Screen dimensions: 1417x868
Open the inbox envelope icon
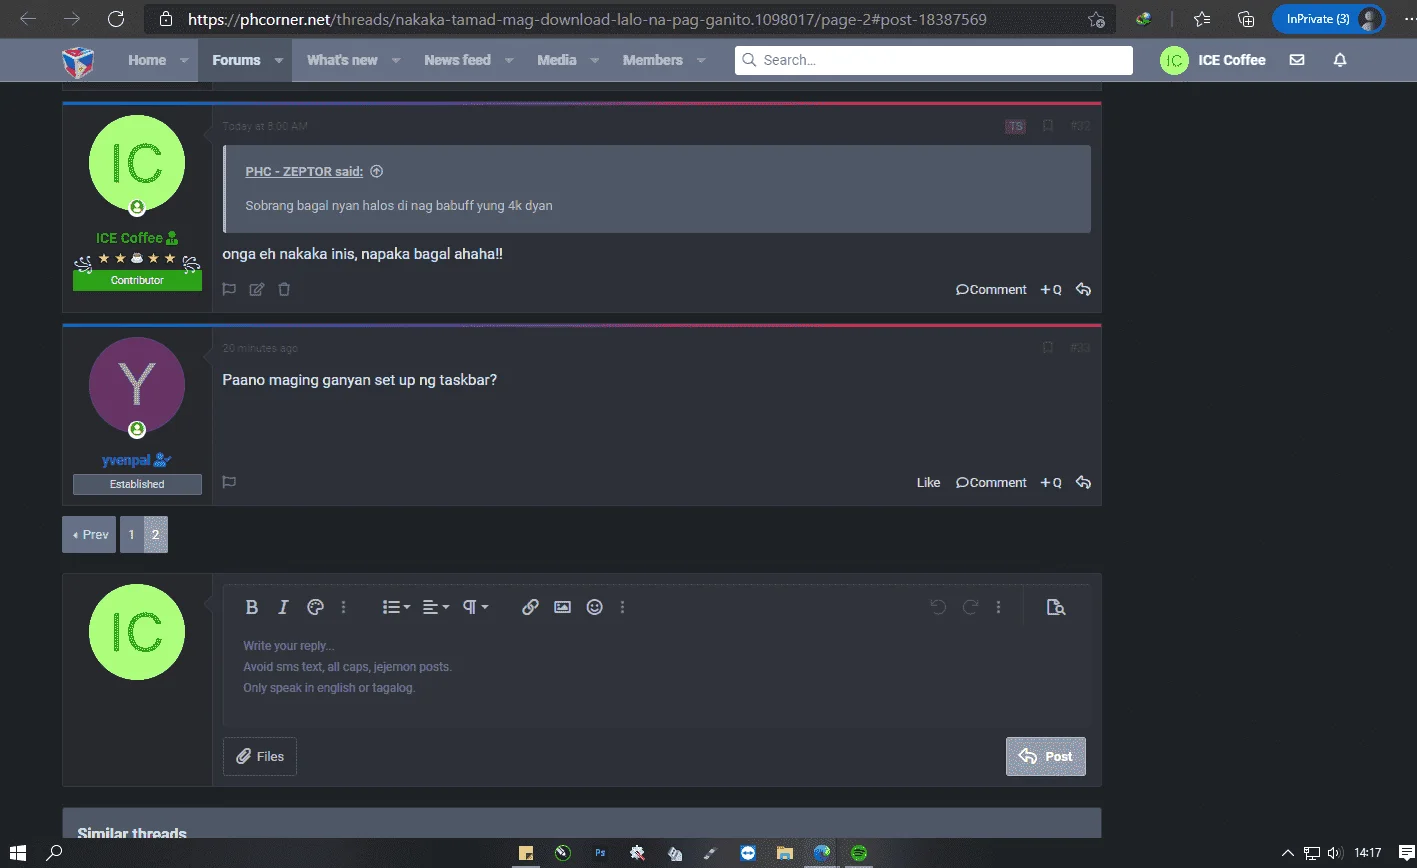pyautogui.click(x=1297, y=60)
